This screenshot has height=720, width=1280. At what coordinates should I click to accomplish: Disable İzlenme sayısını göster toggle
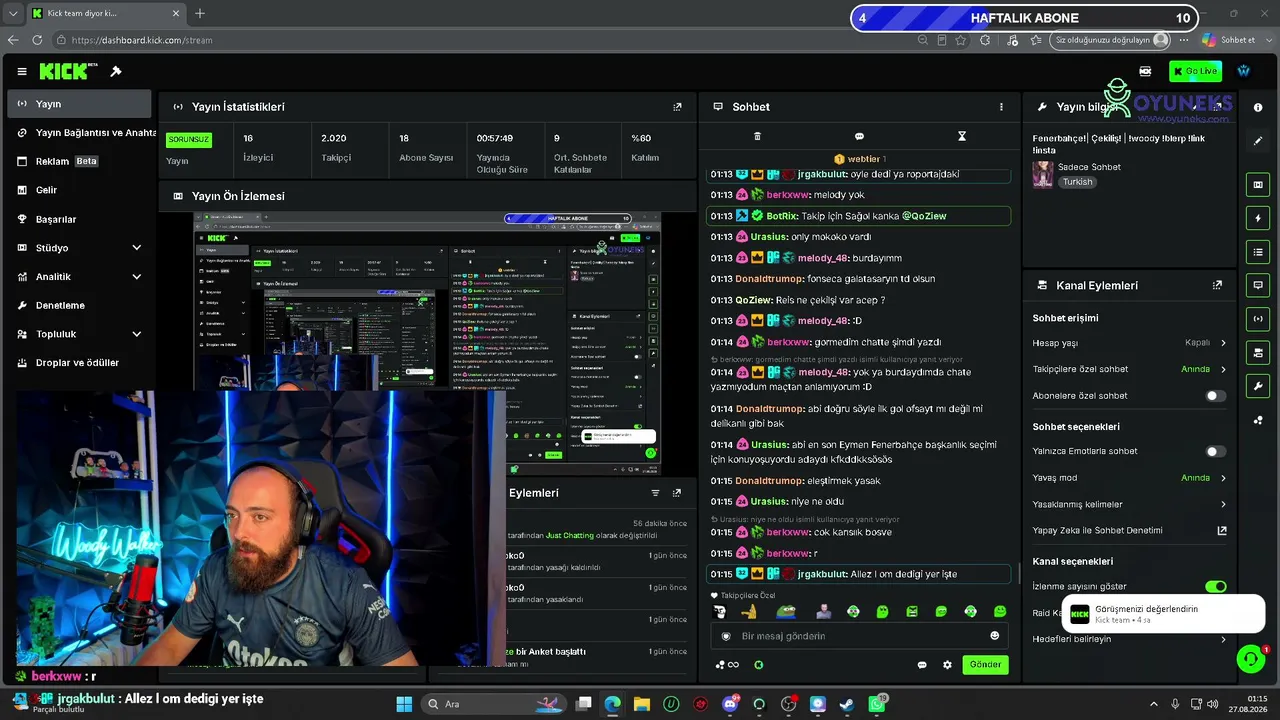coord(1215,587)
